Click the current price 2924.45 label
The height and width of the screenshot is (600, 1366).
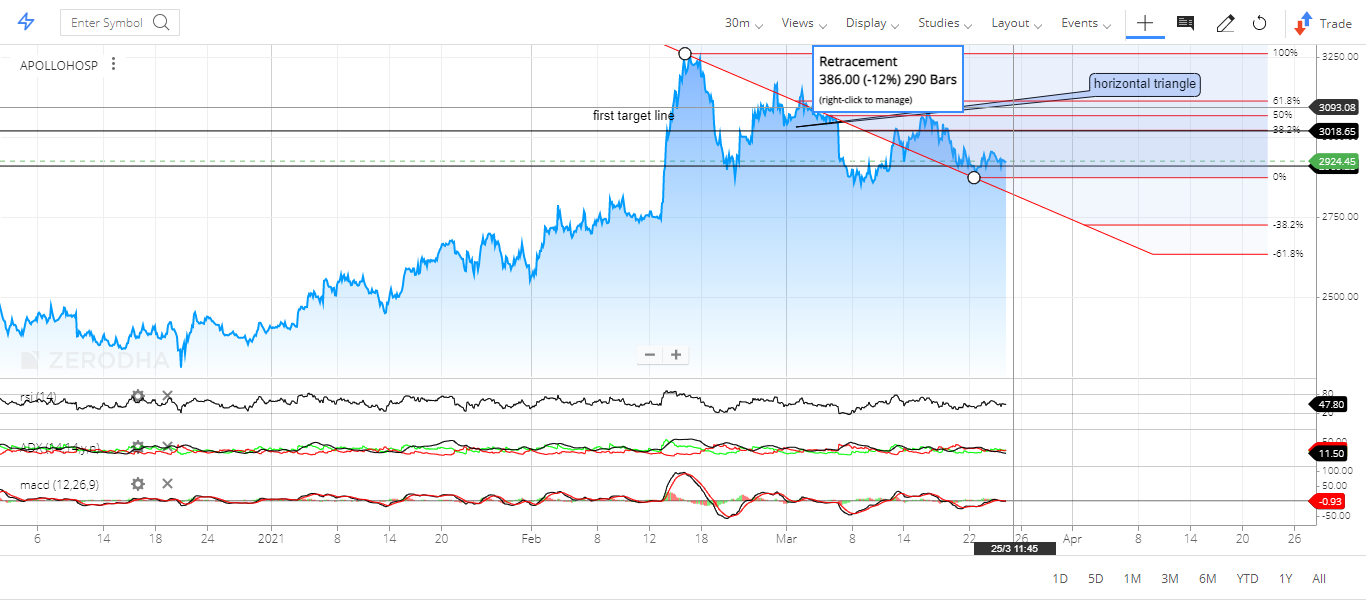(1336, 161)
